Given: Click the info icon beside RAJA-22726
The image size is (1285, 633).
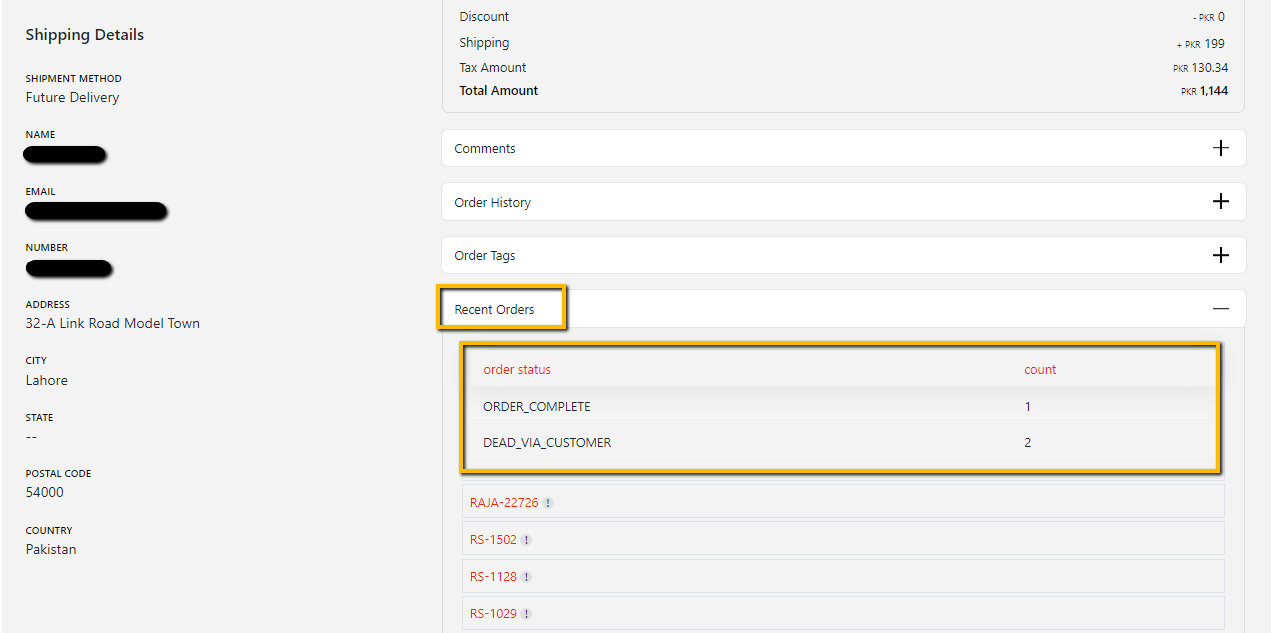Looking at the screenshot, I should click(x=548, y=503).
